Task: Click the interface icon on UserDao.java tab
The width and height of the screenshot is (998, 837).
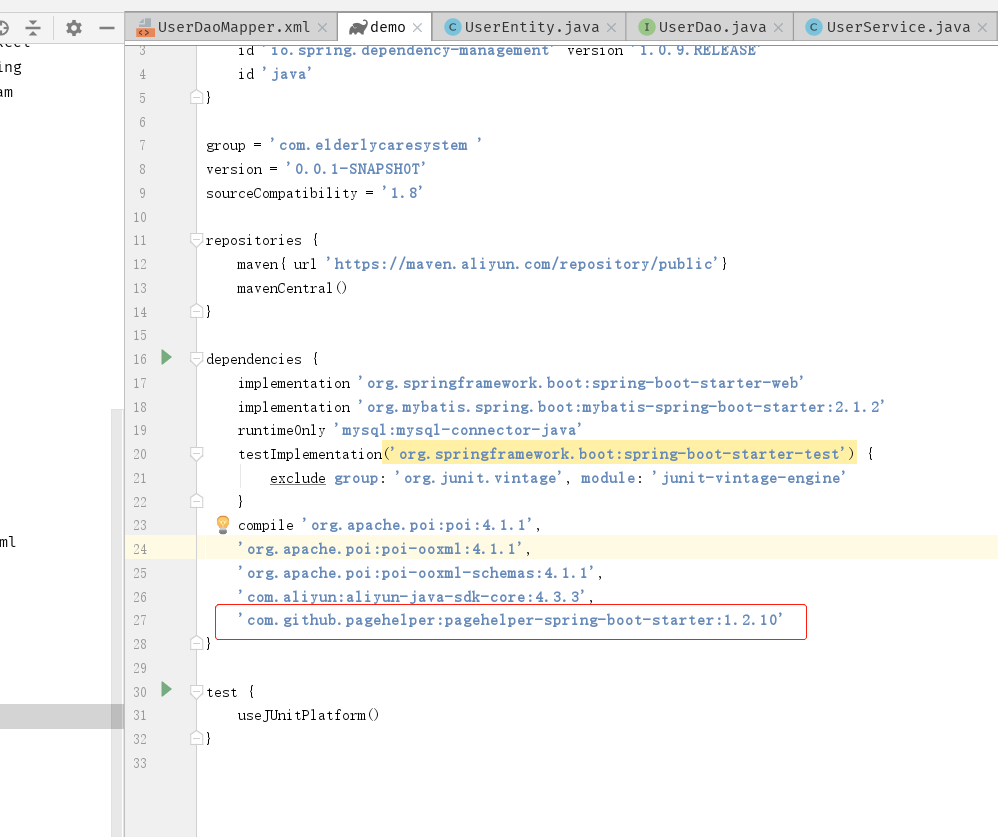Action: tap(647, 27)
